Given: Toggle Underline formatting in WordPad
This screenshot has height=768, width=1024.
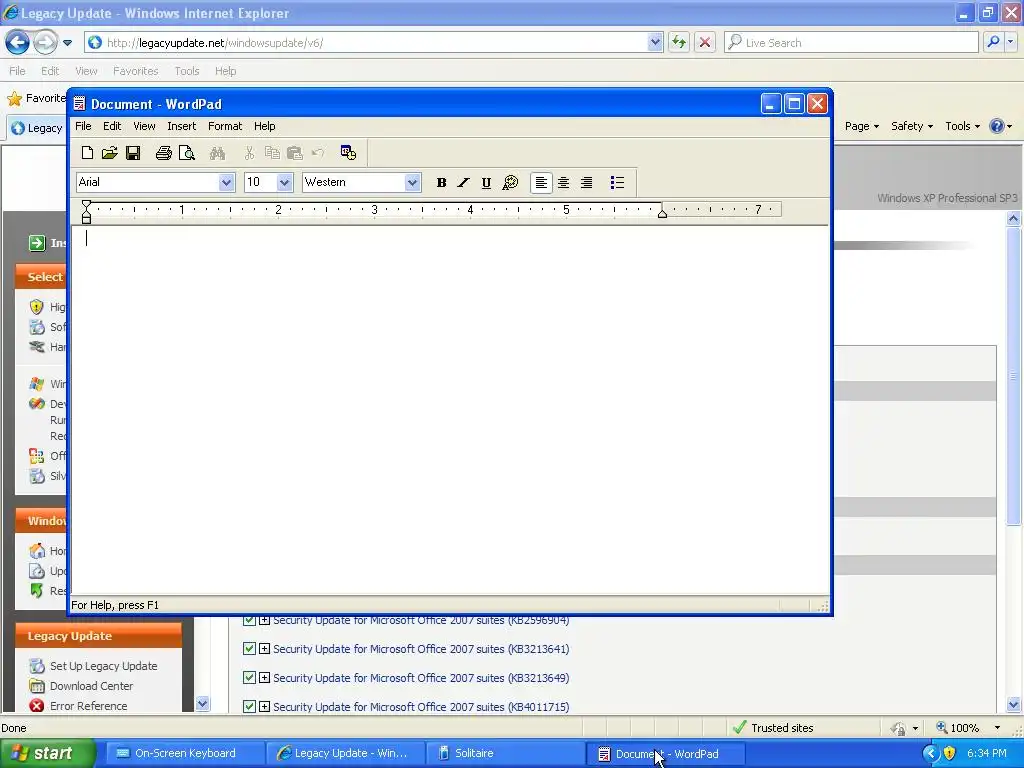Looking at the screenshot, I should [486, 183].
